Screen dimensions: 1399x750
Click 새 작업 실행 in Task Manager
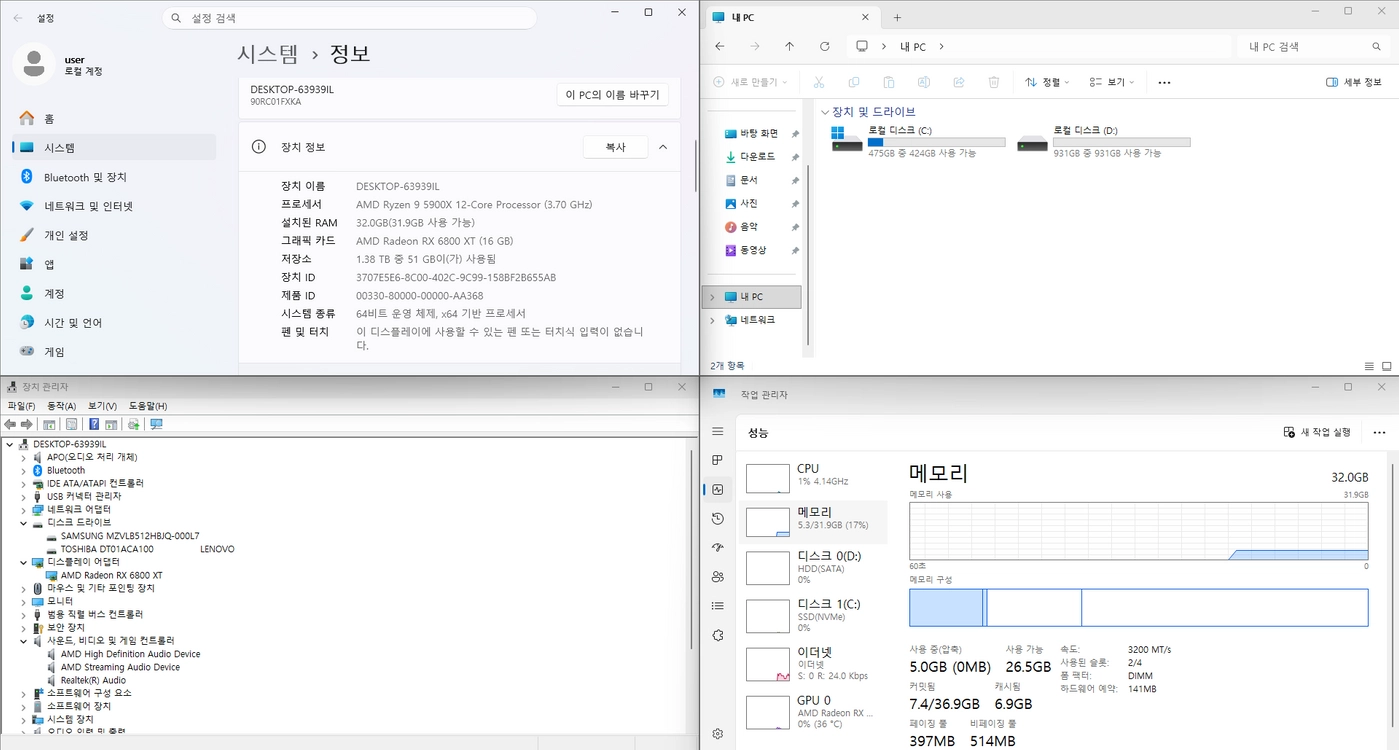click(x=1317, y=432)
